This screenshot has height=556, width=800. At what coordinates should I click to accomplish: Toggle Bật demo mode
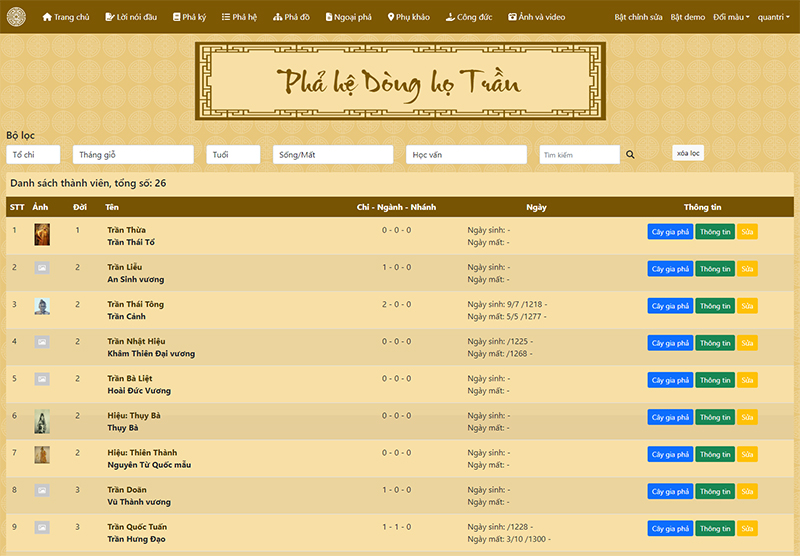click(x=688, y=17)
